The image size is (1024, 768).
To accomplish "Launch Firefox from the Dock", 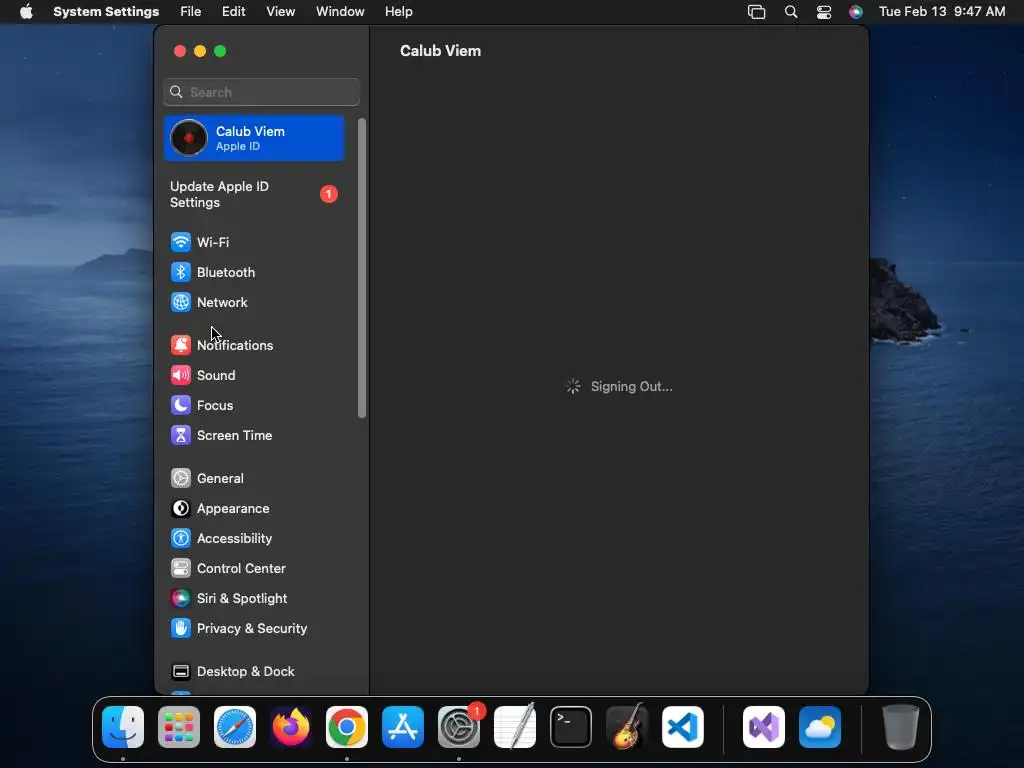I will point(291,727).
